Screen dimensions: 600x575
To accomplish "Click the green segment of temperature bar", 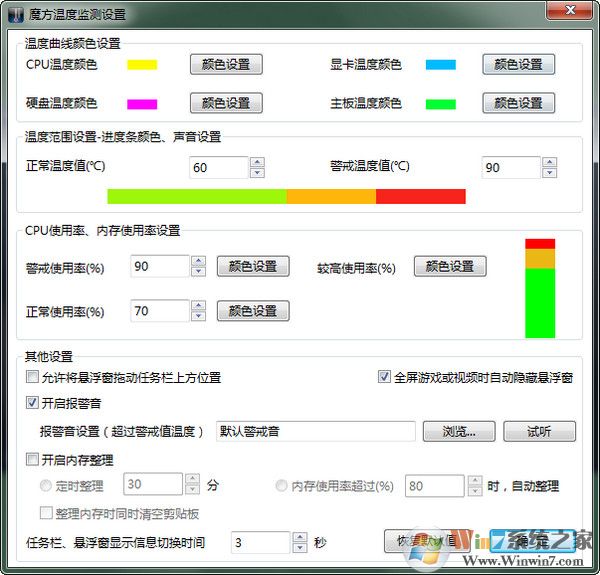I will pos(197,196).
